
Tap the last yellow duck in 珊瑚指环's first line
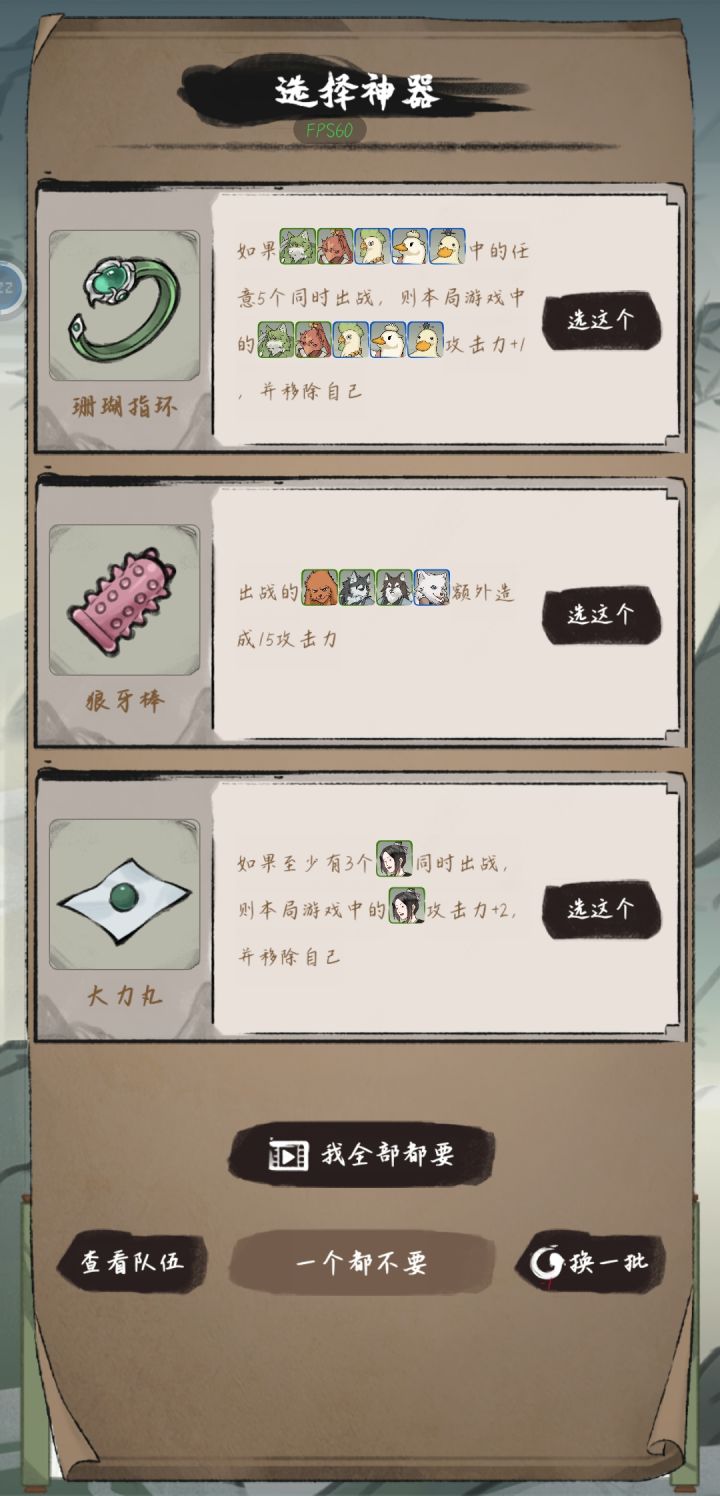click(x=448, y=246)
